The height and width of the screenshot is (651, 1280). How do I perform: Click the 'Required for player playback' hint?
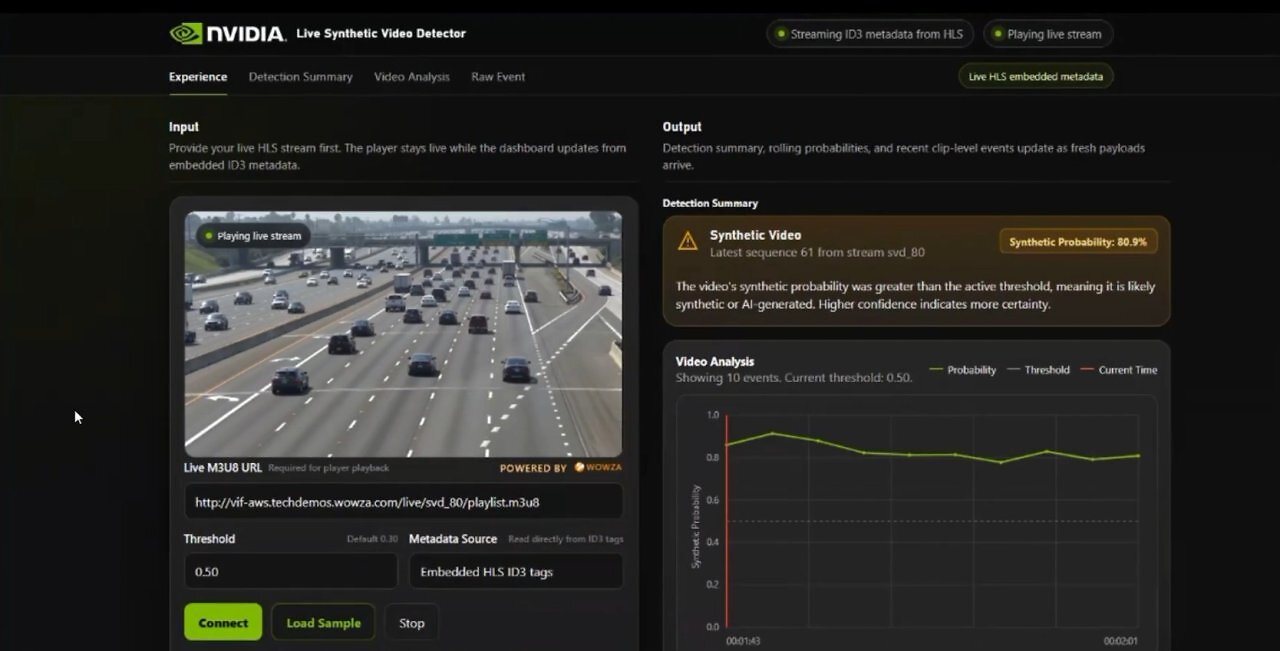(328, 468)
